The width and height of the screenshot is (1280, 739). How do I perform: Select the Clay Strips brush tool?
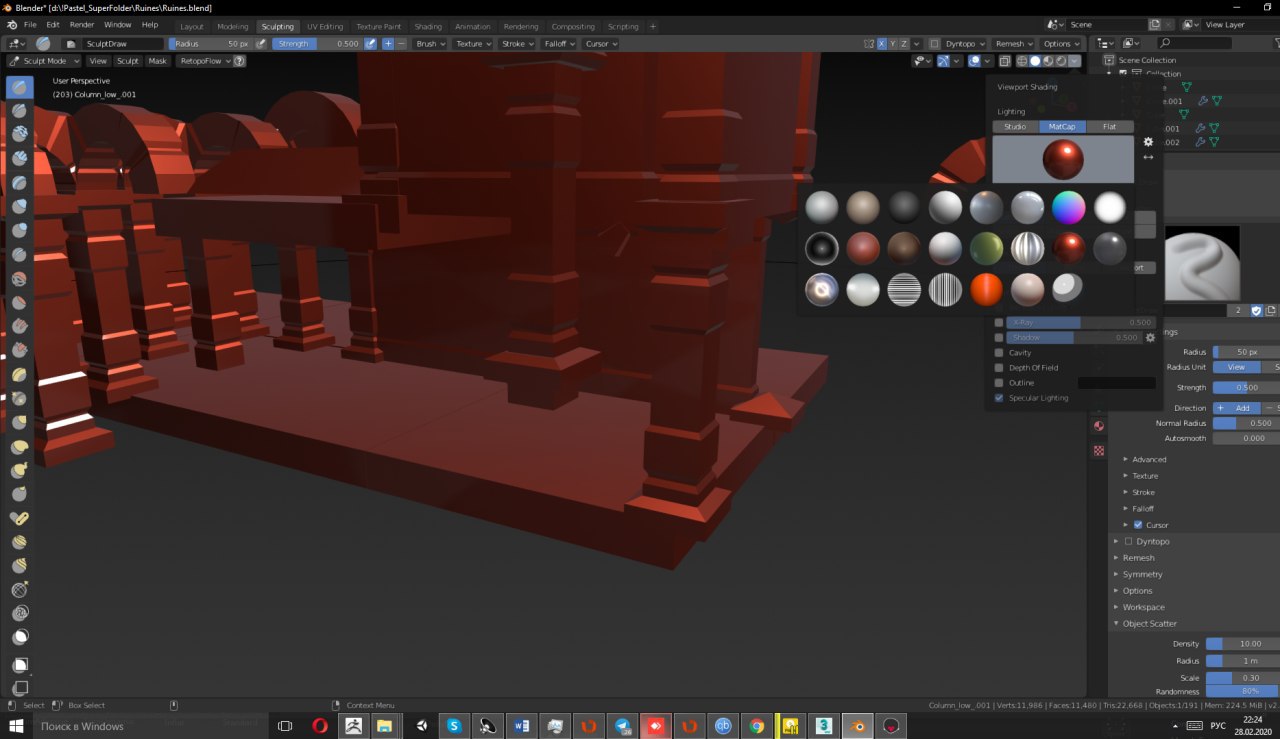click(19, 159)
